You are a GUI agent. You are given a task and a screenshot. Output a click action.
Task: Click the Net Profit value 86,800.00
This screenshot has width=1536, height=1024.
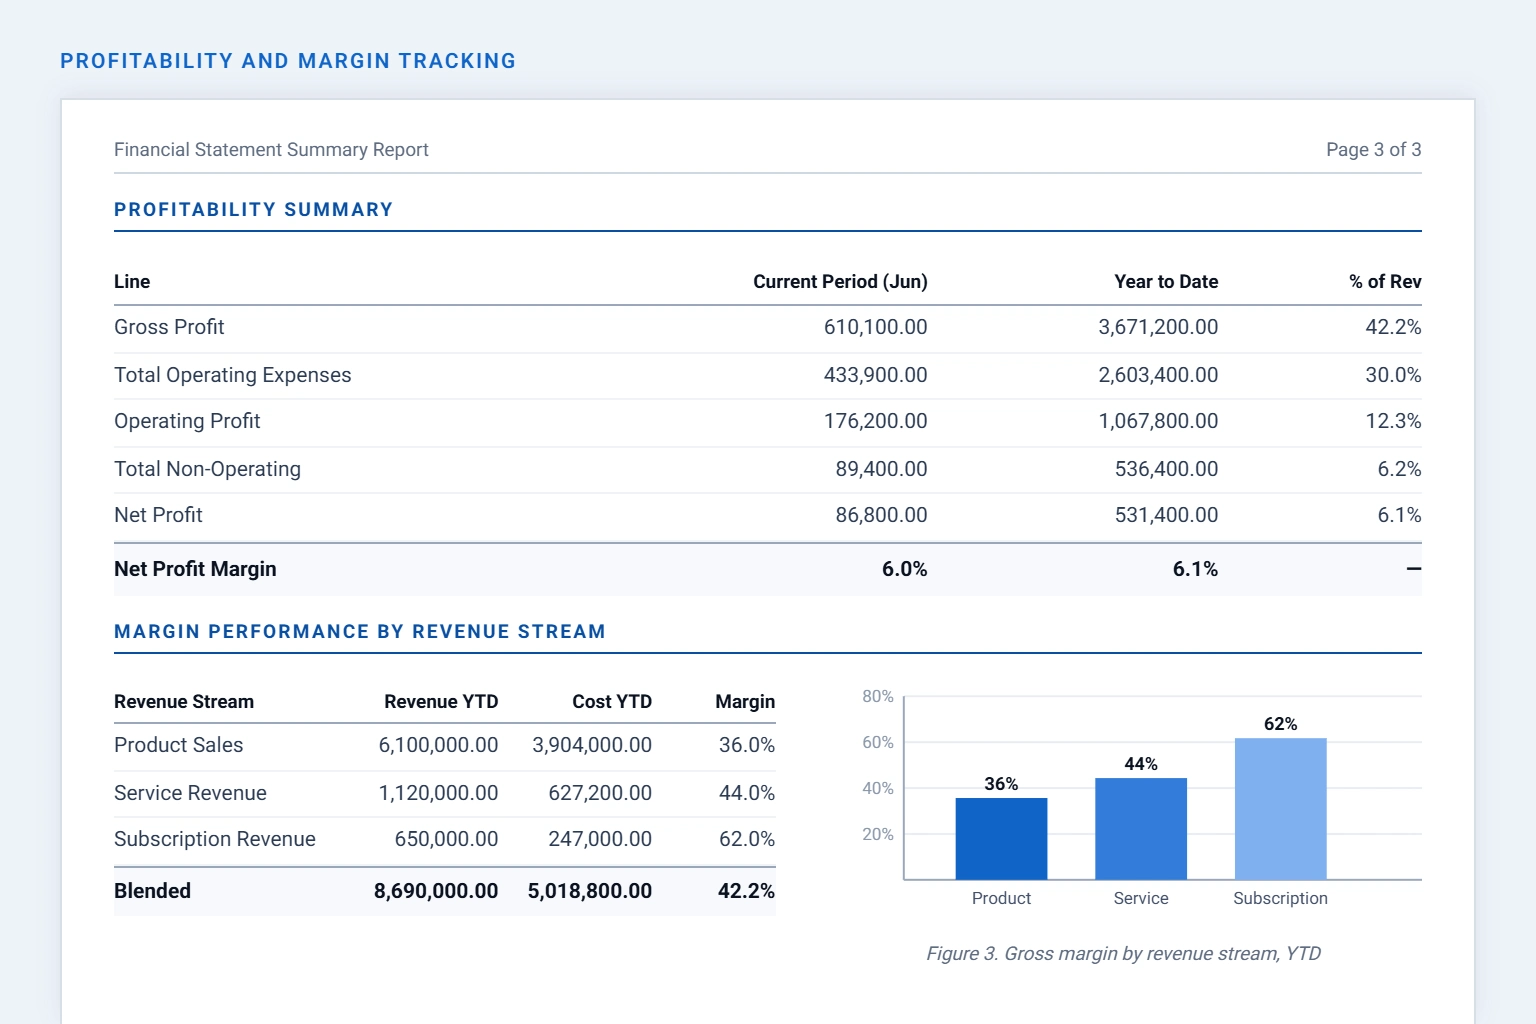pos(881,515)
